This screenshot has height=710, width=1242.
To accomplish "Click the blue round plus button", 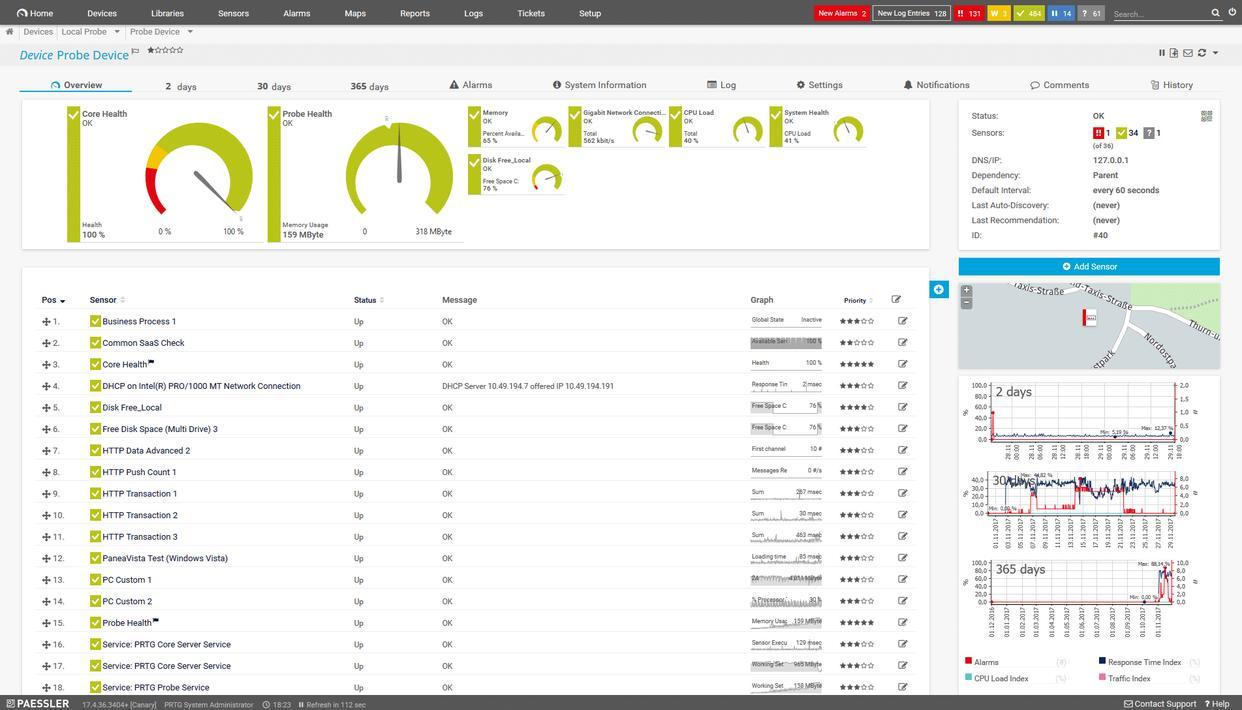I will (x=938, y=289).
